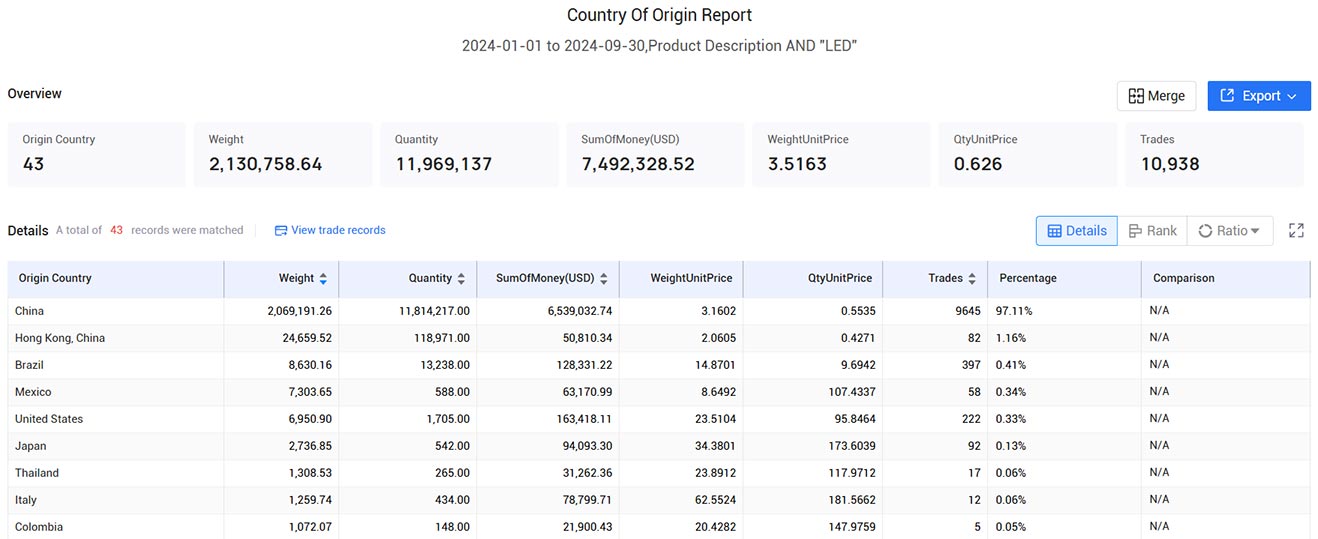Image resolution: width=1318 pixels, height=539 pixels.
Task: Open View trade records link
Action: (330, 230)
